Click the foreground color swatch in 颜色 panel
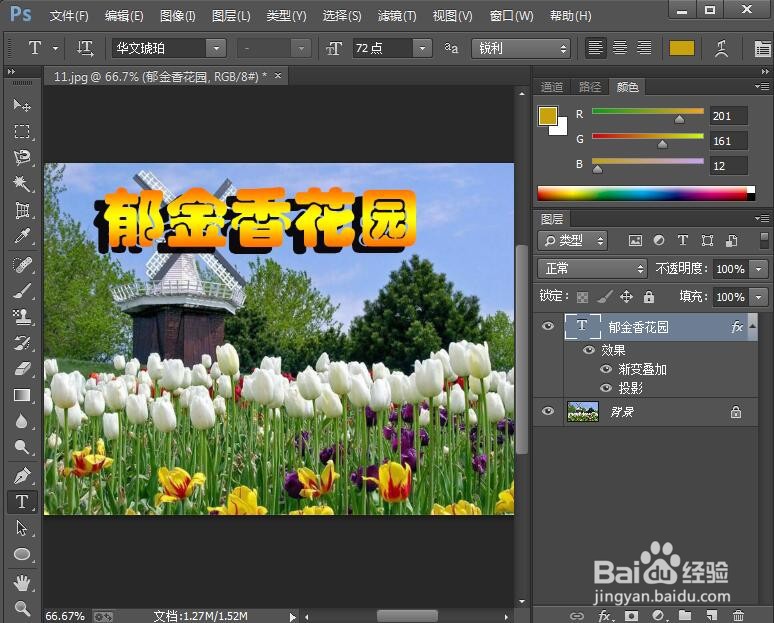The width and height of the screenshot is (774, 623). (548, 116)
